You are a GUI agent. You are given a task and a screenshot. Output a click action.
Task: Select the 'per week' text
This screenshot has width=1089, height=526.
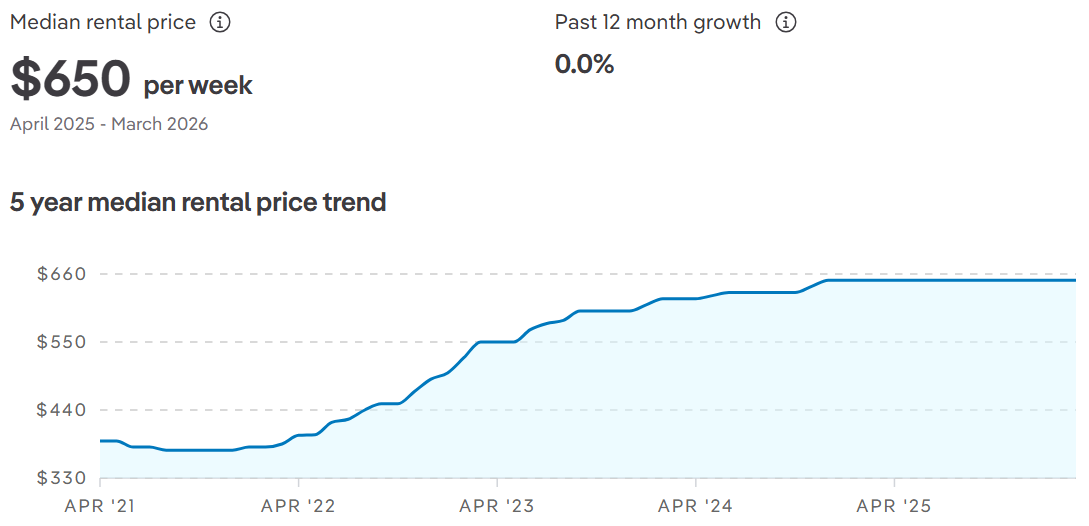pos(198,86)
